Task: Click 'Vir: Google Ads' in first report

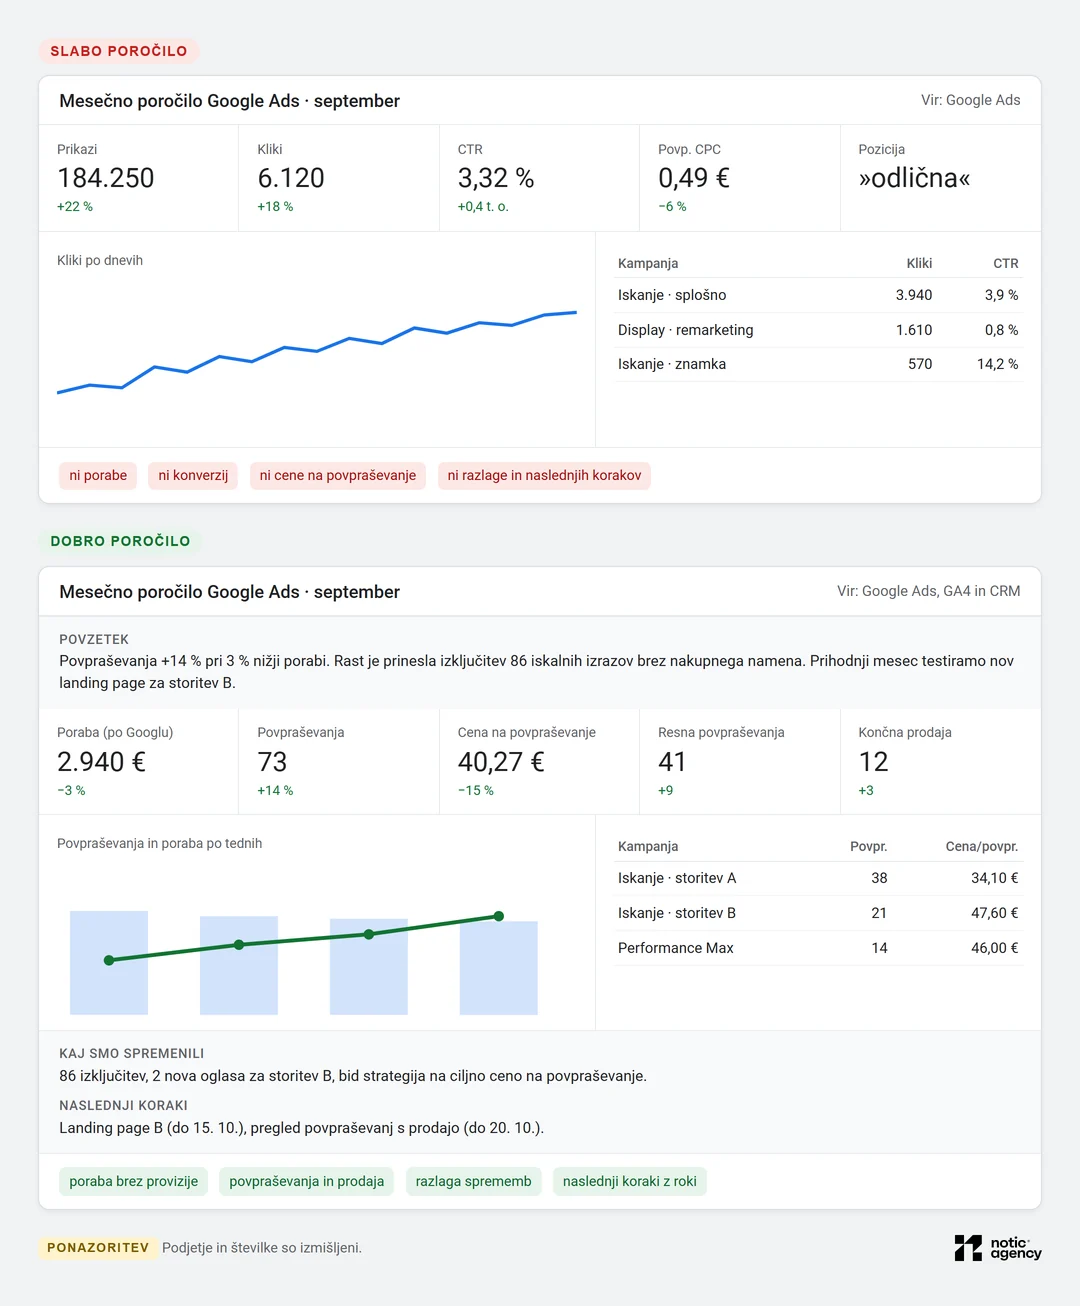Action: [x=971, y=100]
